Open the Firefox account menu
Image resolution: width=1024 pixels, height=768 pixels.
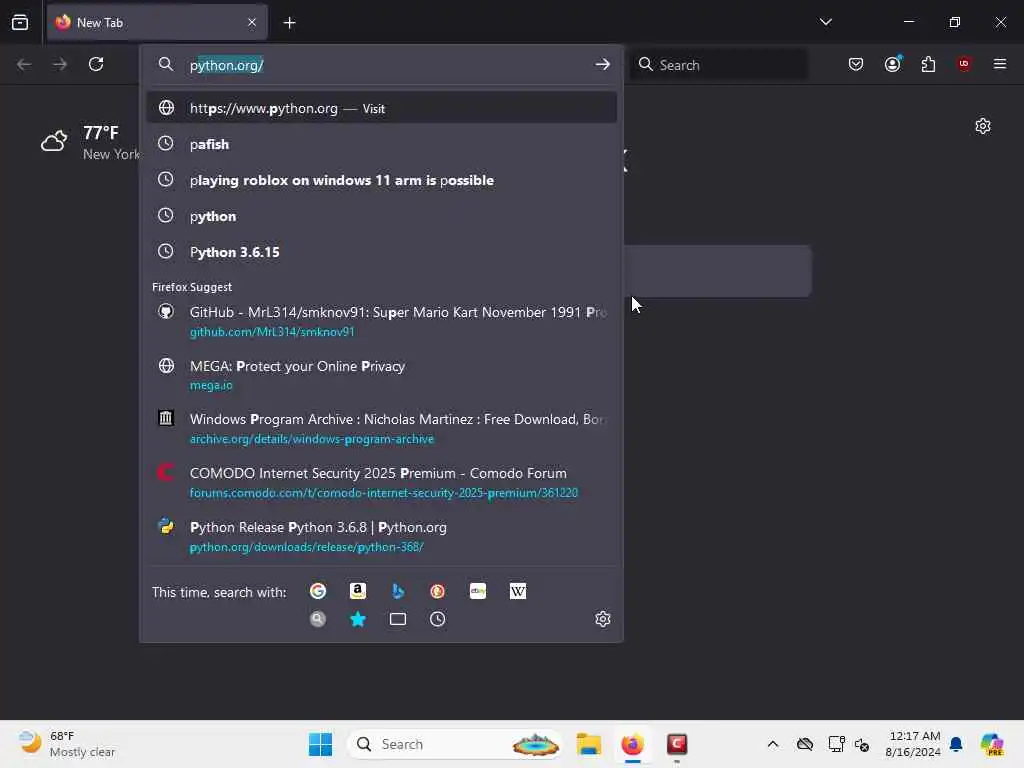pyautogui.click(x=893, y=64)
